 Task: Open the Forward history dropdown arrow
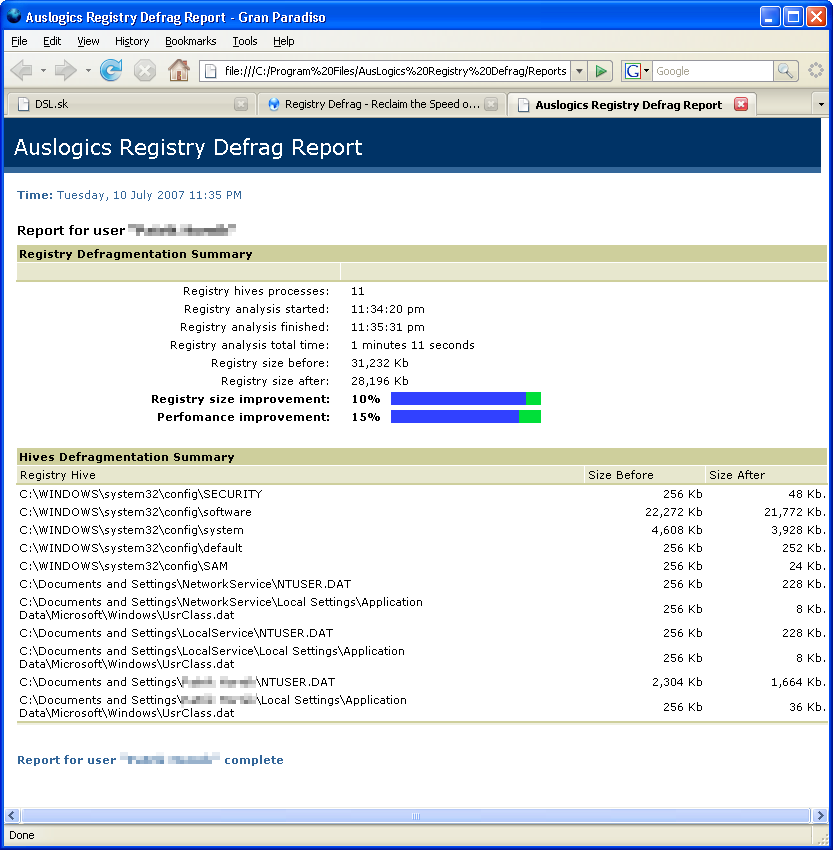tap(88, 70)
